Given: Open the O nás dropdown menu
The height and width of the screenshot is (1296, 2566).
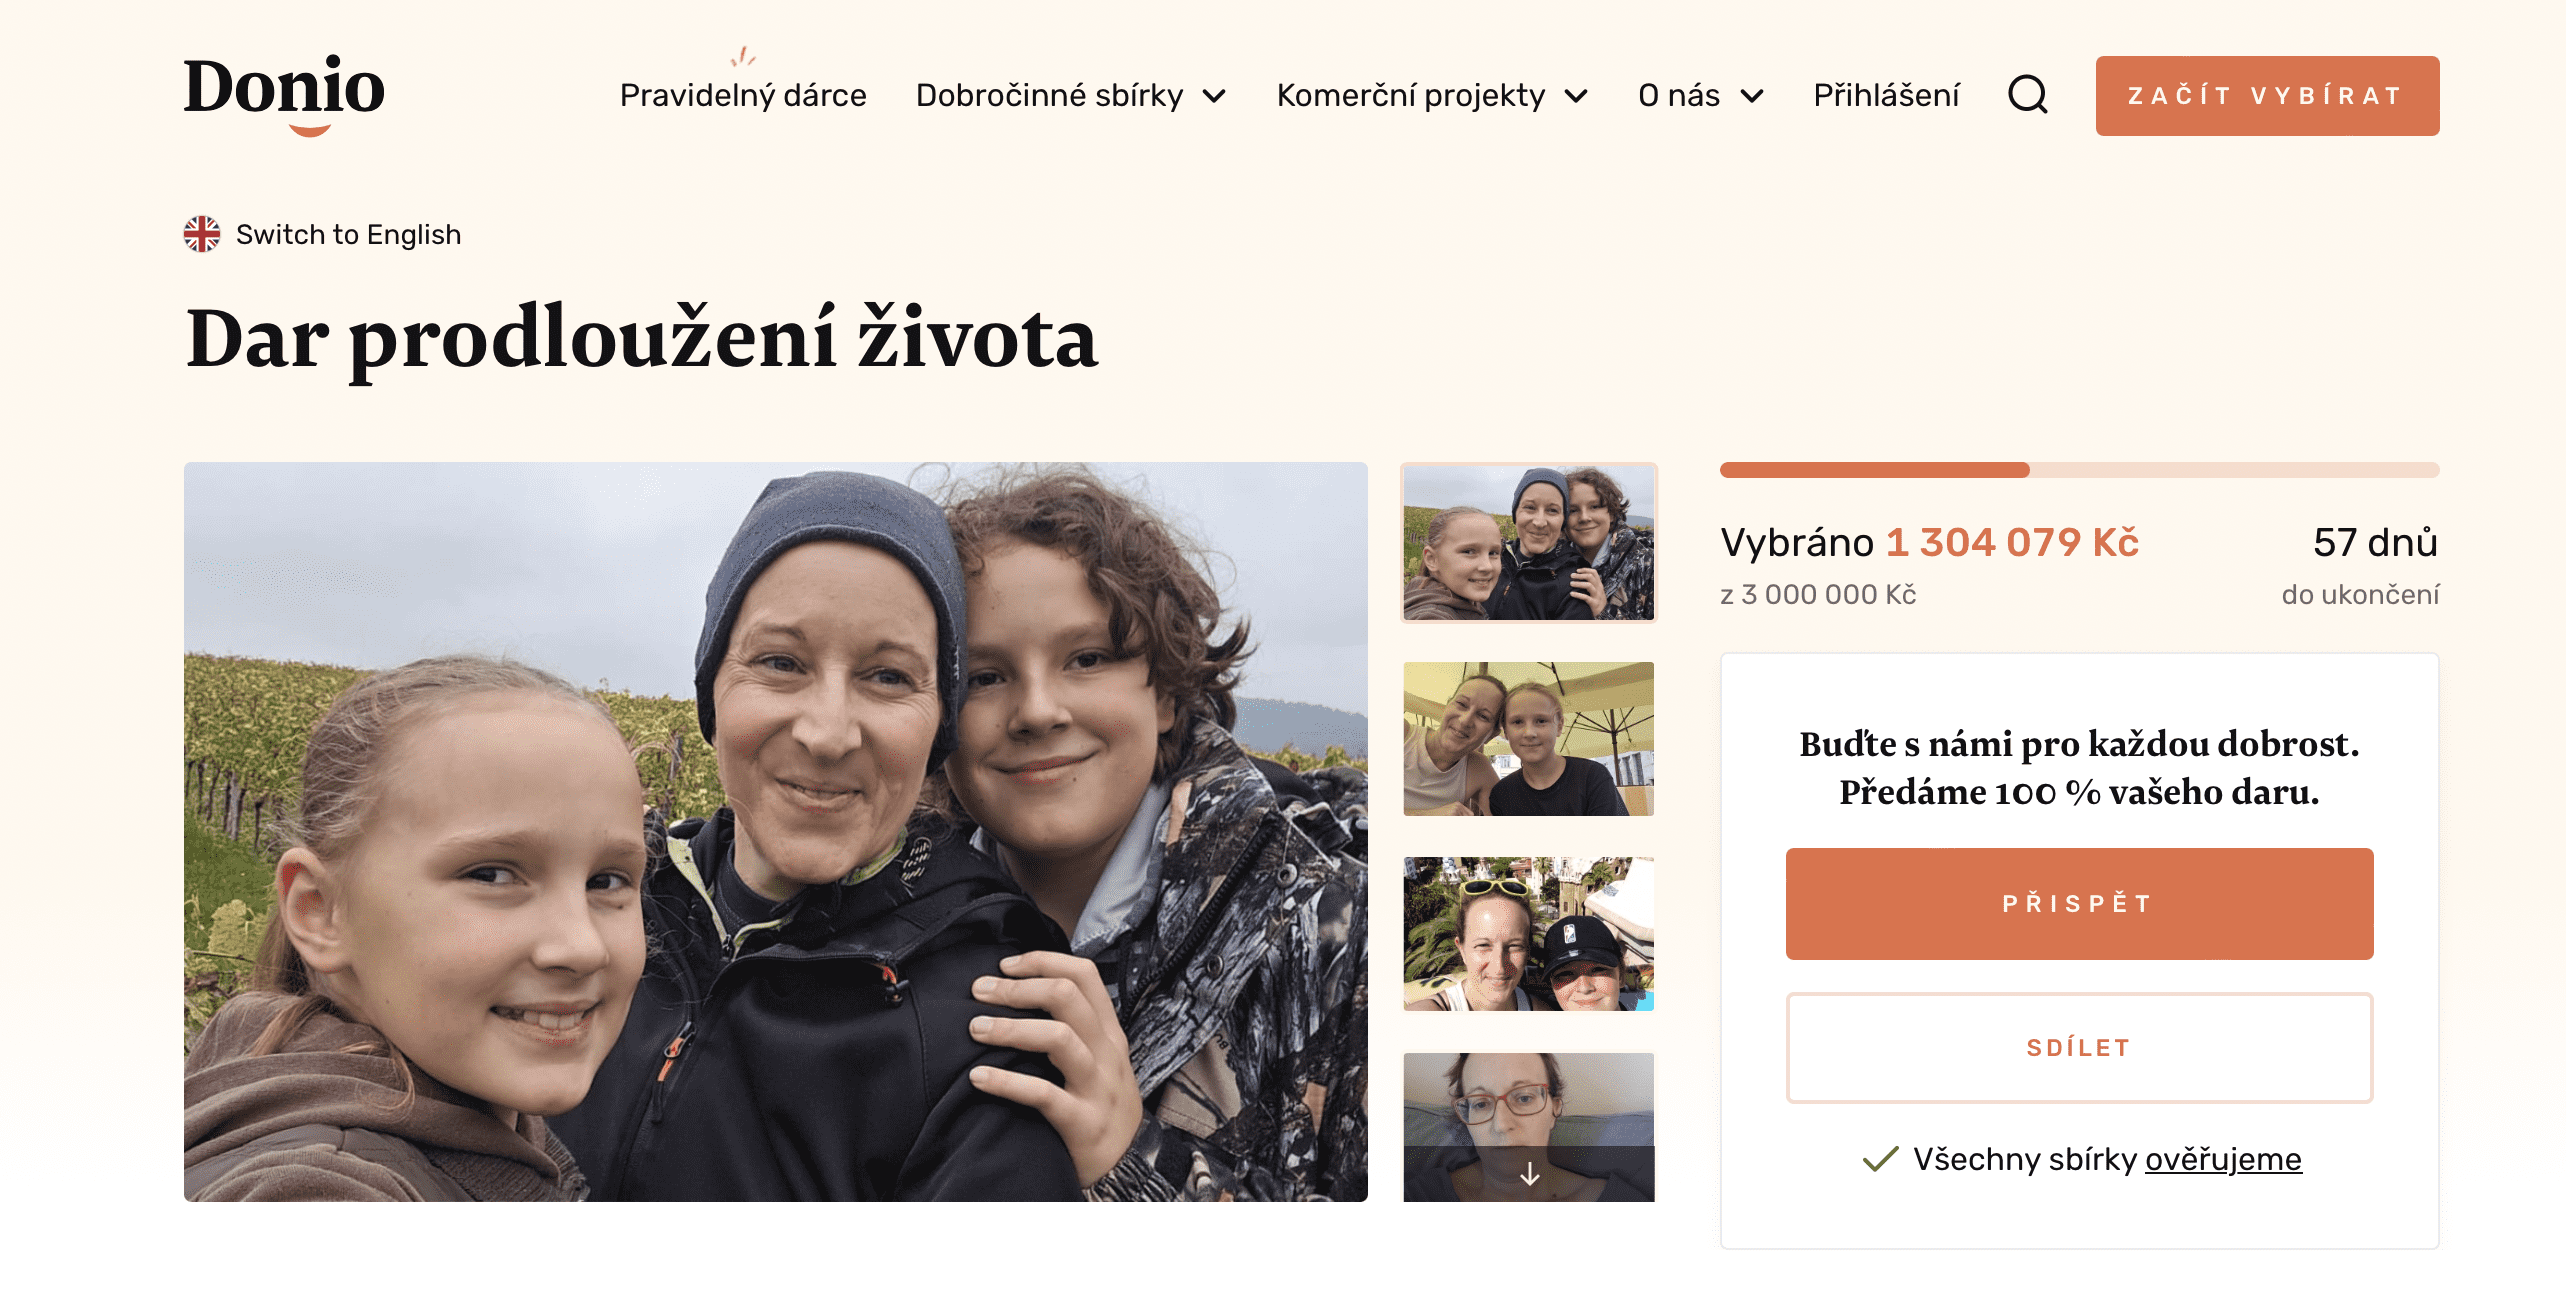Looking at the screenshot, I should click(1701, 95).
